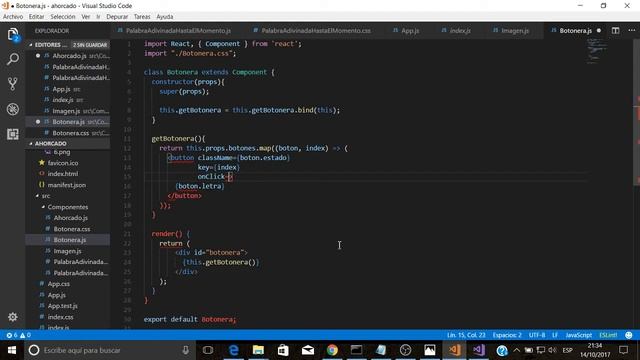This screenshot has width=640, height=360.
Task: Show errors and warnings count in status bar
Action: pos(18,335)
